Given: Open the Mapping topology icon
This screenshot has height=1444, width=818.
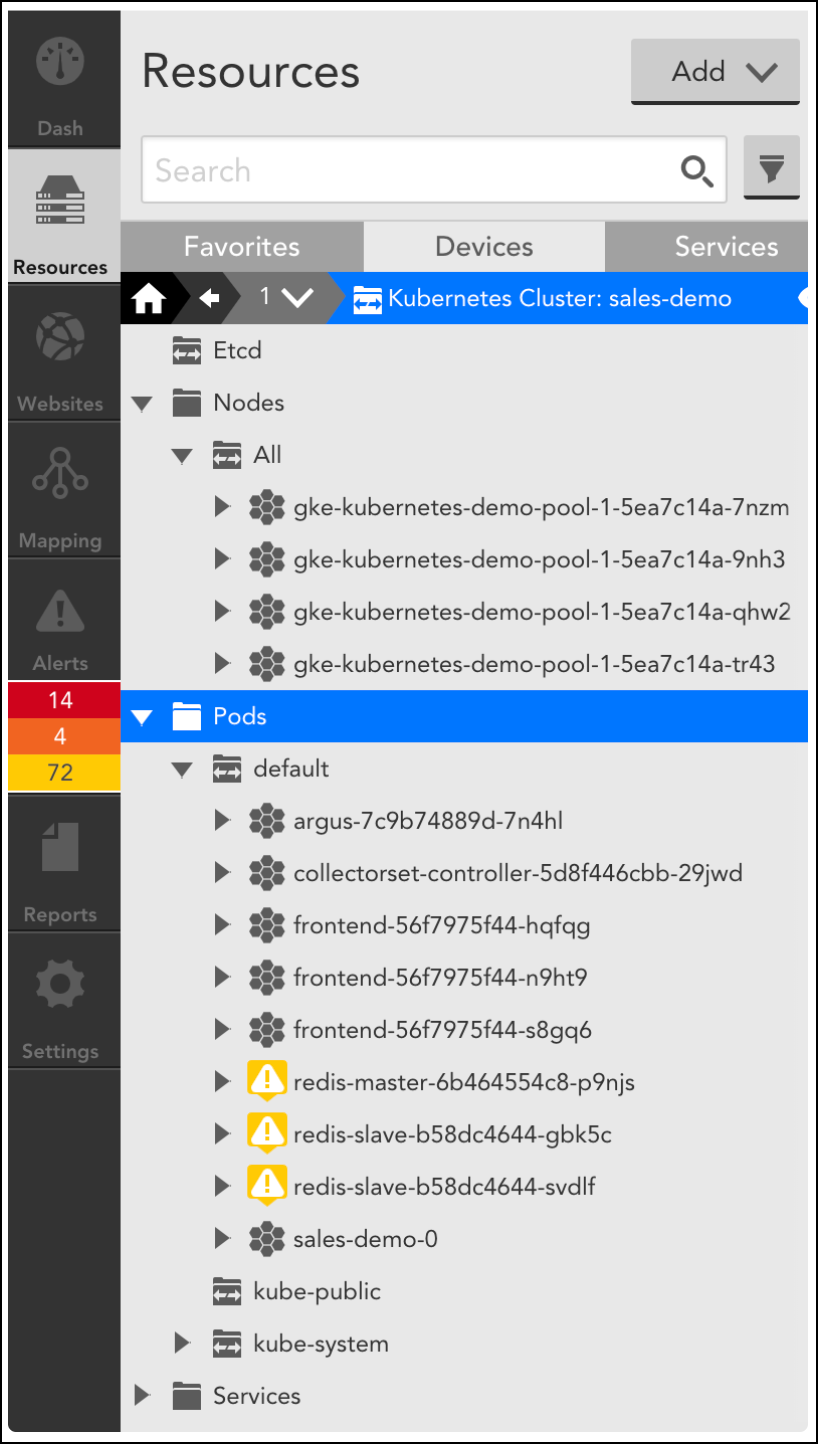Looking at the screenshot, I should click(61, 472).
